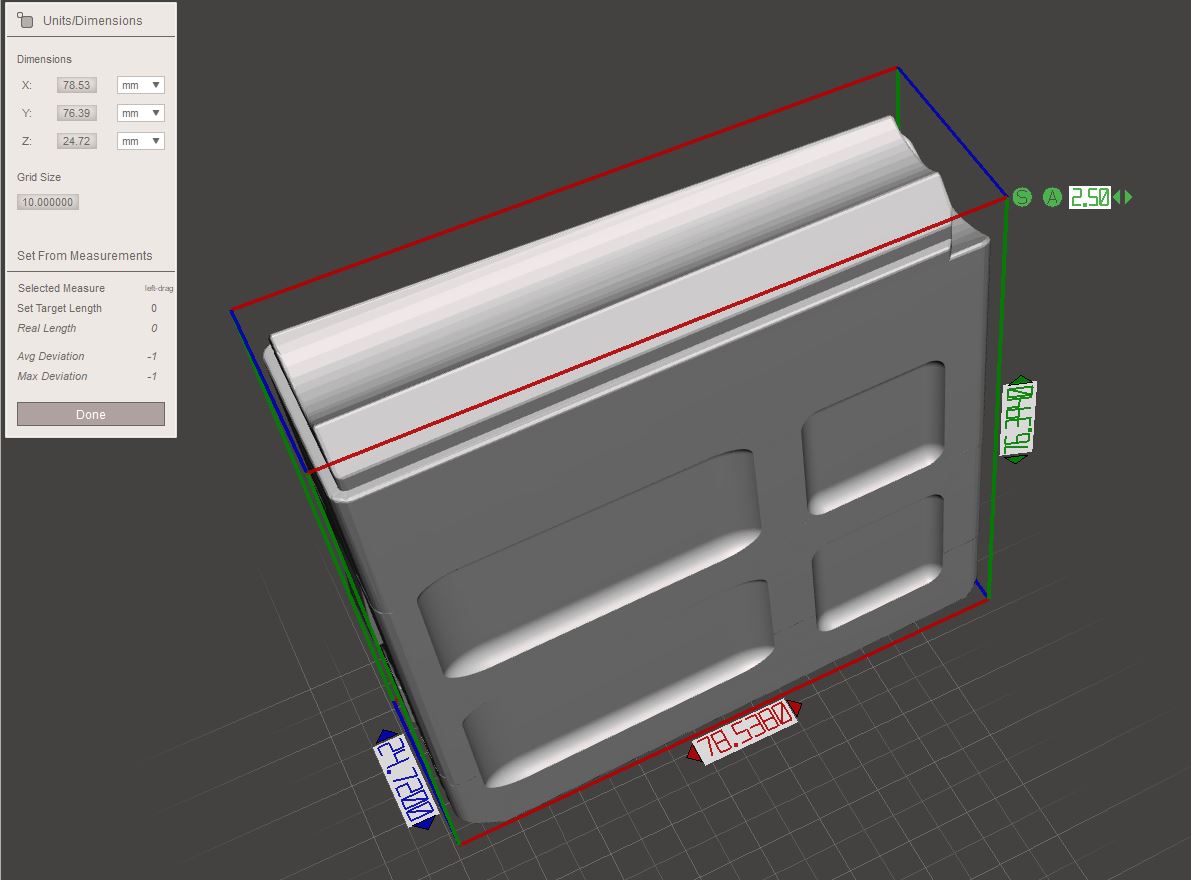The height and width of the screenshot is (880, 1191).
Task: Click the right green arrow beside 2.50
Action: click(1130, 198)
